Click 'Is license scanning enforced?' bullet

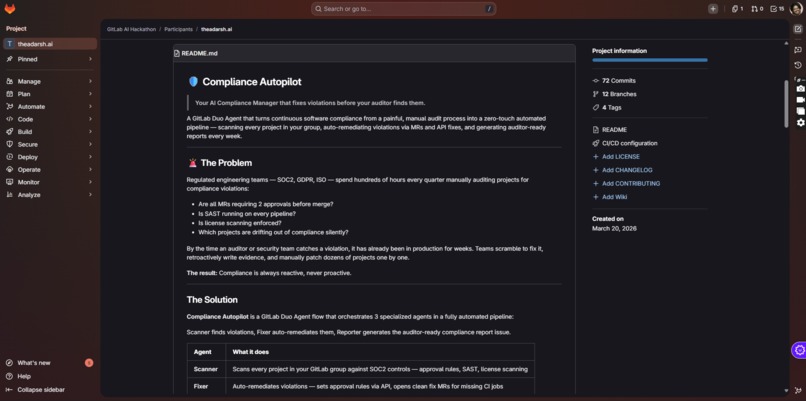pos(240,223)
